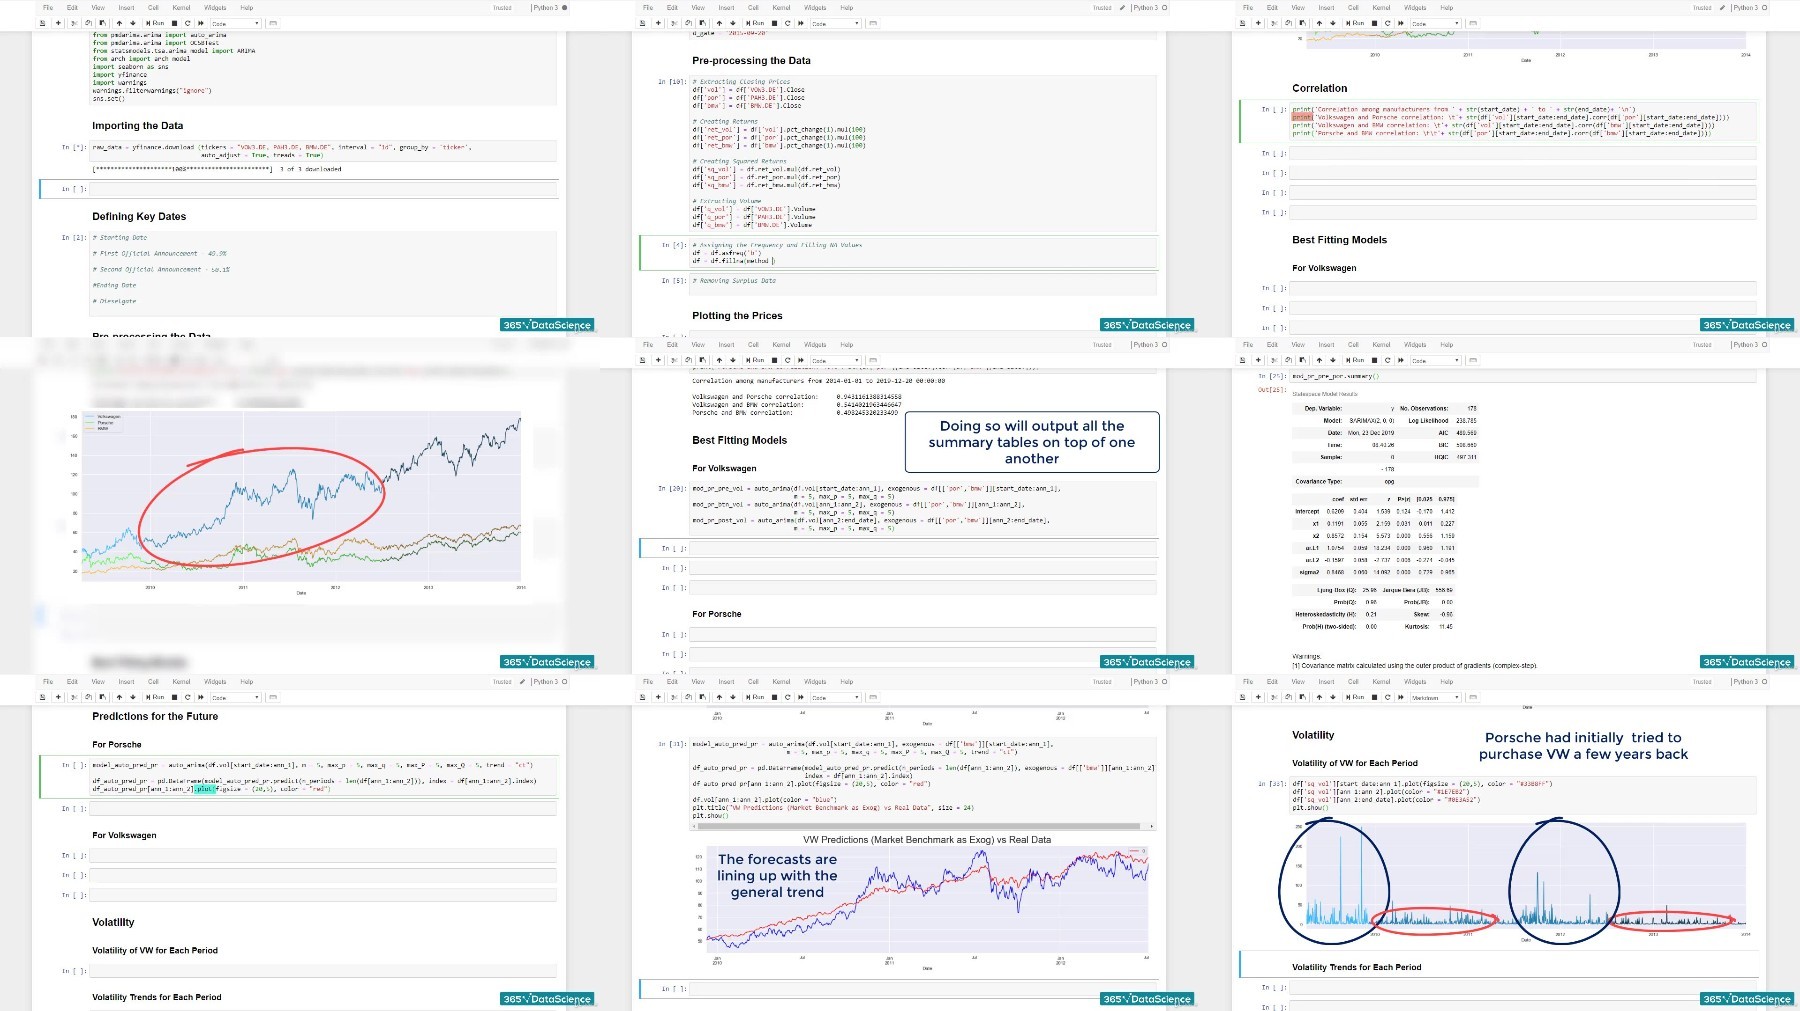Open the View menu in the volatility chart notebook
Viewport: 1800px width, 1011px height.
coord(1298,682)
